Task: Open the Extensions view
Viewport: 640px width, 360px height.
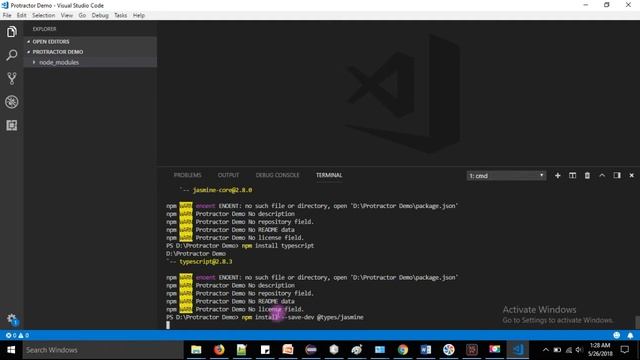Action: (x=11, y=125)
